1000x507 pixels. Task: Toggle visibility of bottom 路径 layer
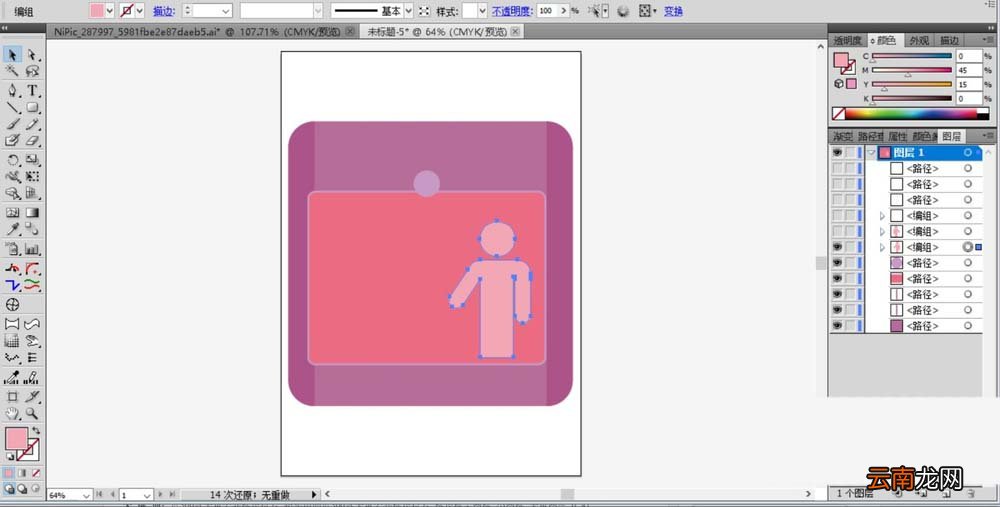pos(837,325)
